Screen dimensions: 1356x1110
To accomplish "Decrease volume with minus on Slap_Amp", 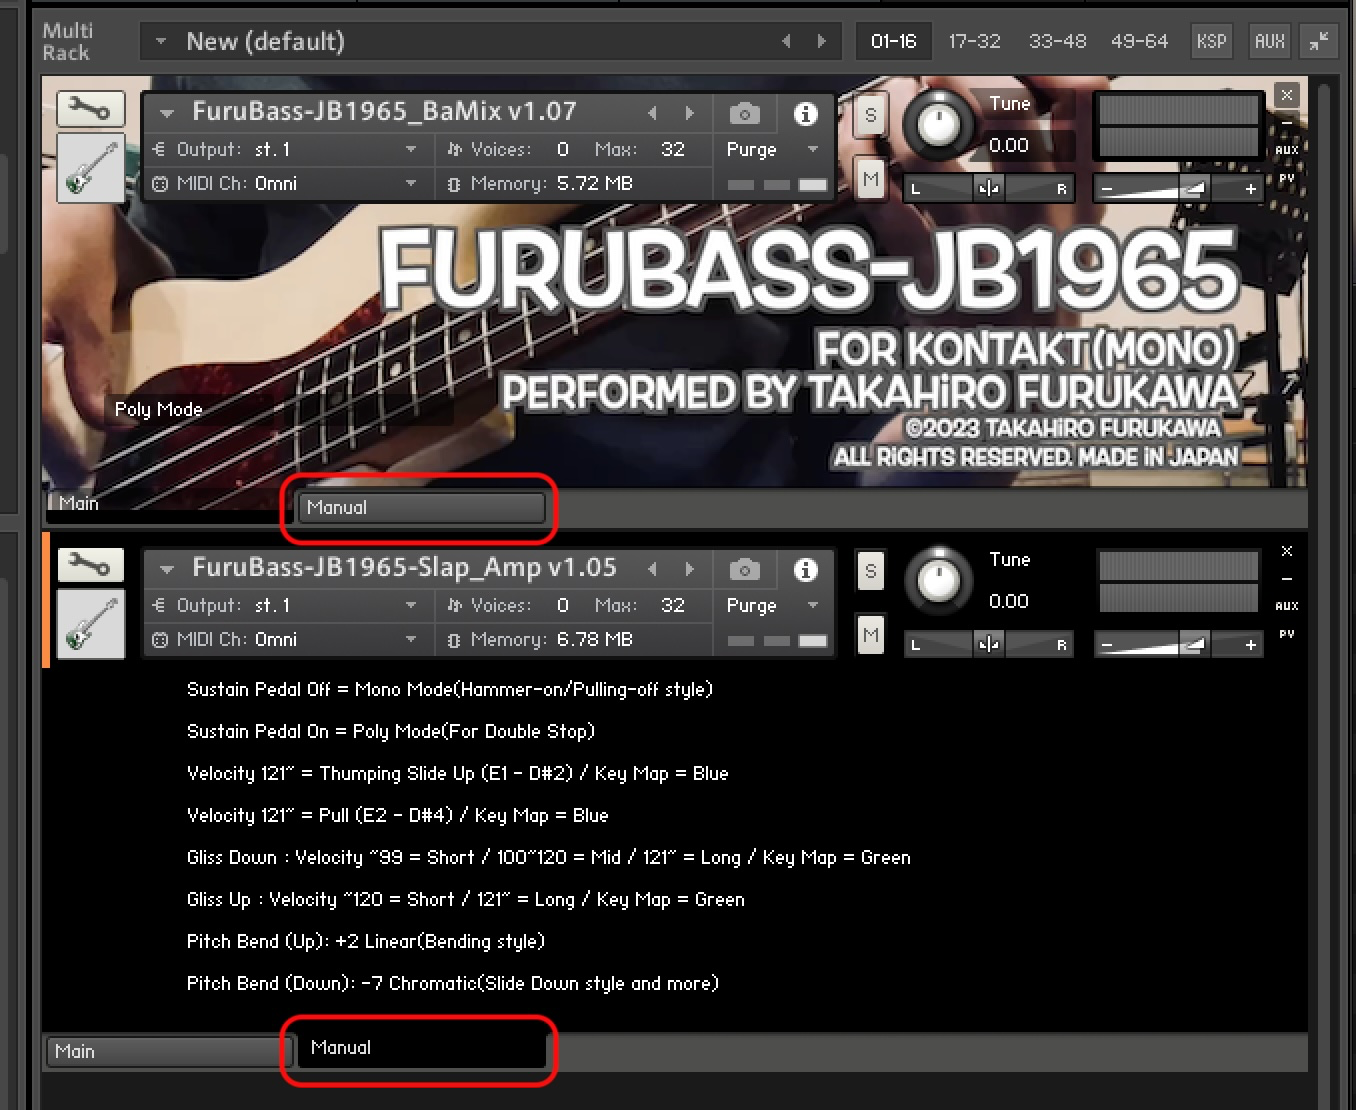I will (x=1107, y=645).
